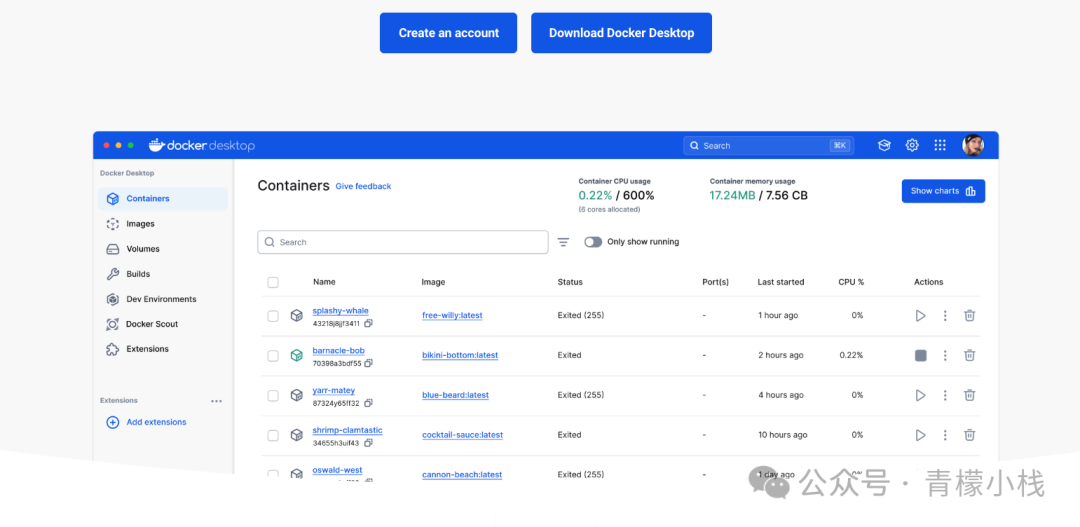1080x527 pixels.
Task: Stop the barnacle-bob container
Action: pyautogui.click(x=920, y=356)
